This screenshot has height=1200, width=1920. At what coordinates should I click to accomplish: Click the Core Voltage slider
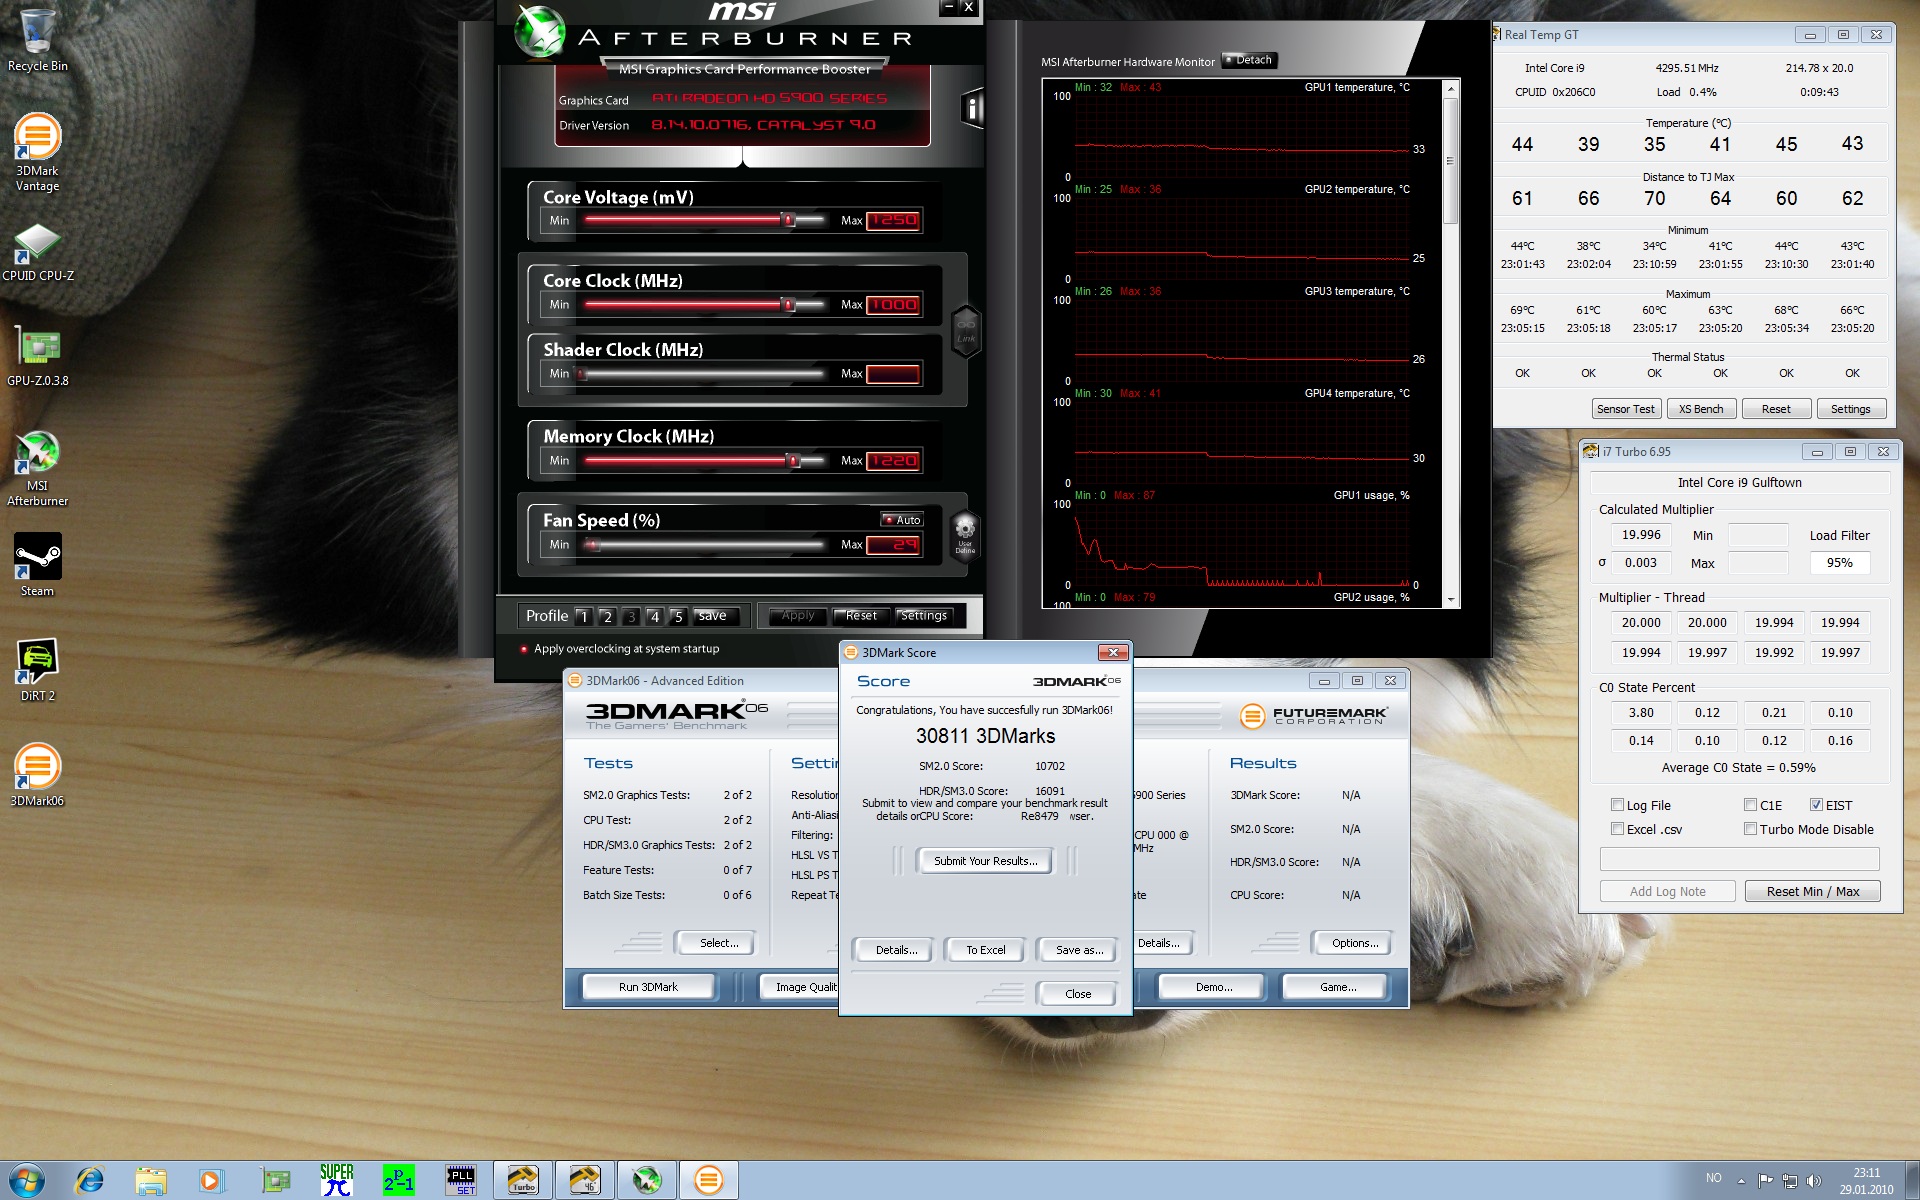pos(705,220)
